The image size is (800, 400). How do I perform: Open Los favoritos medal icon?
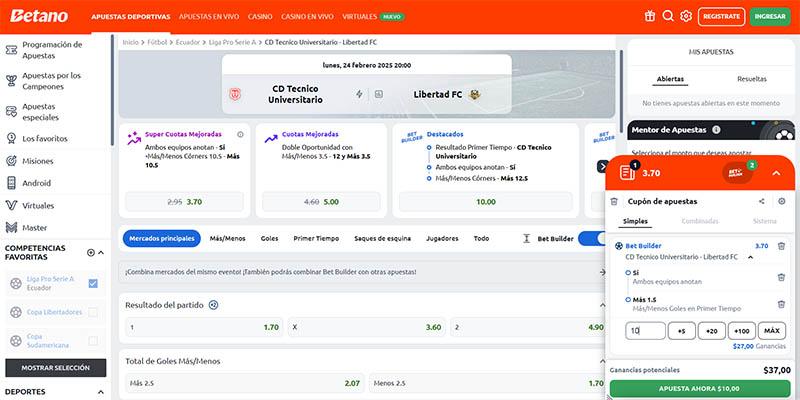coord(11,138)
